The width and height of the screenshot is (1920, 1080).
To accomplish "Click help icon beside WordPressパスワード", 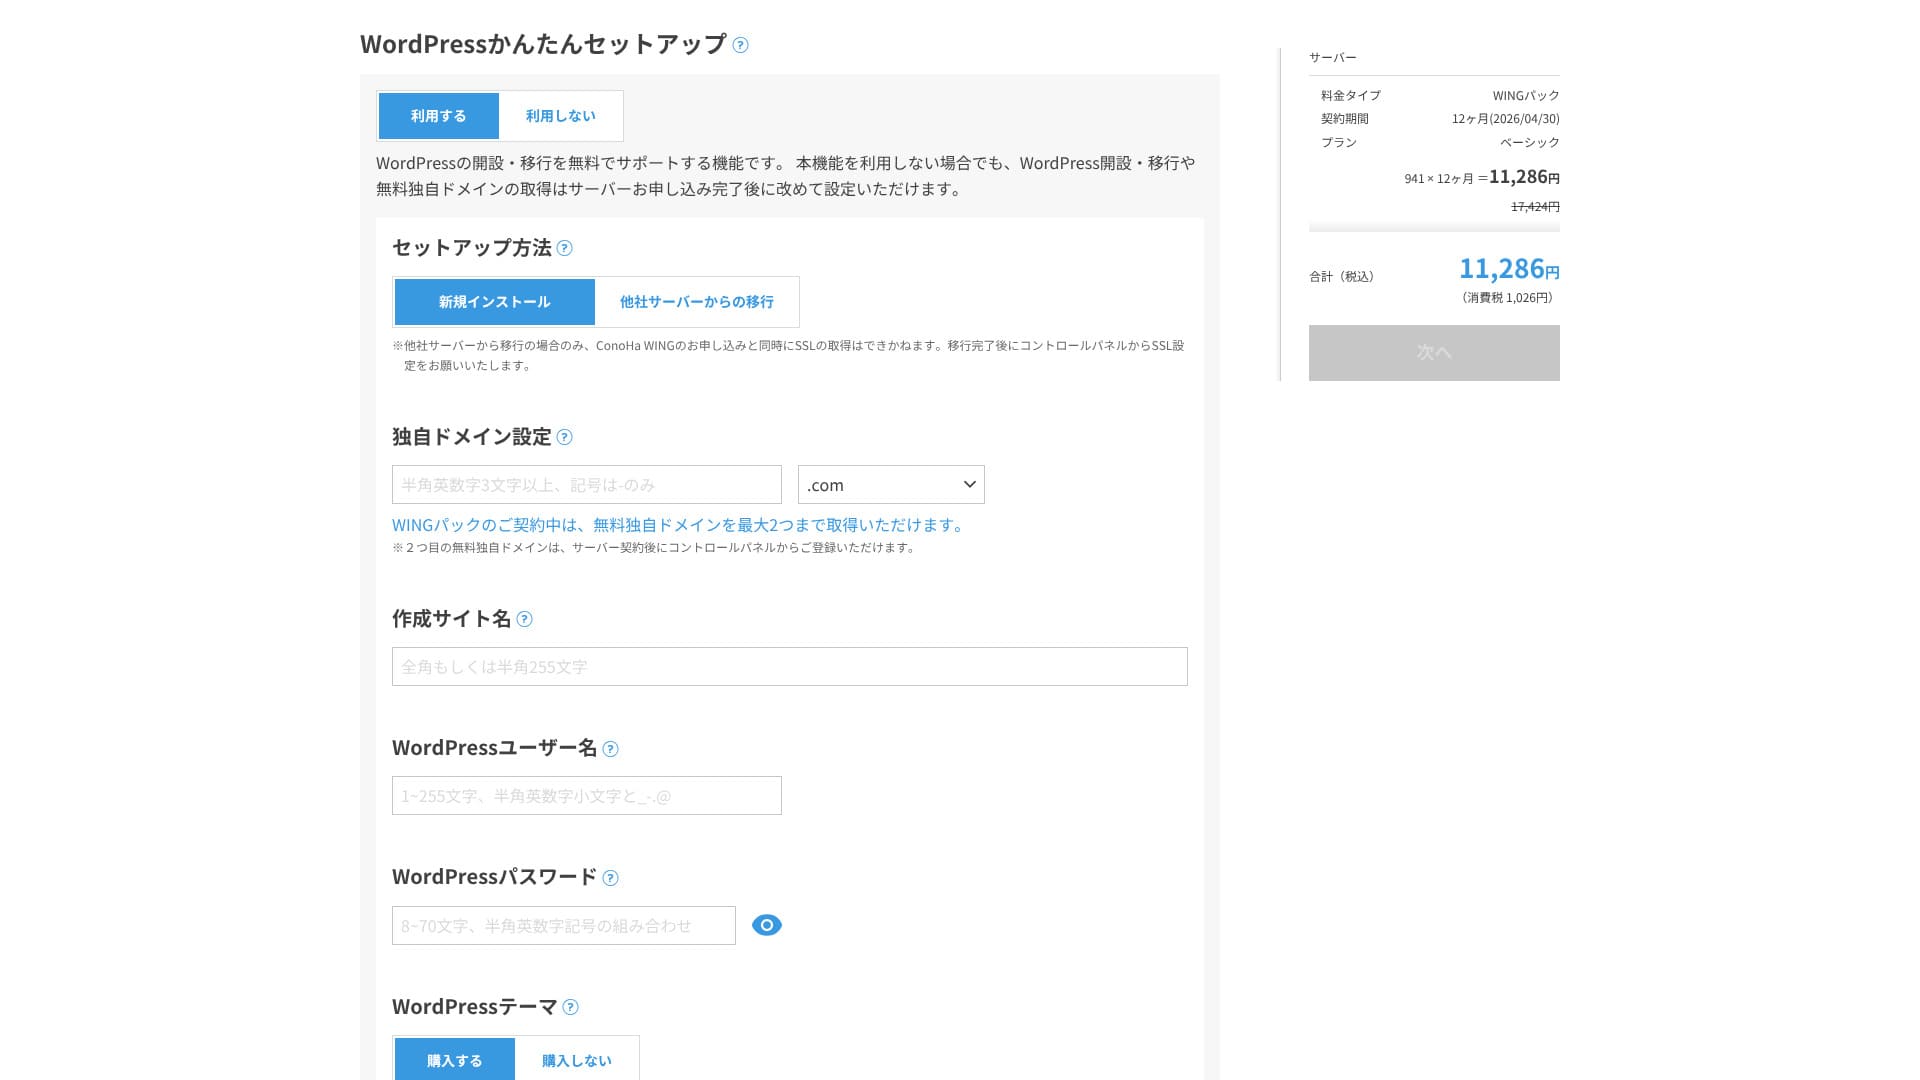I will tap(610, 878).
